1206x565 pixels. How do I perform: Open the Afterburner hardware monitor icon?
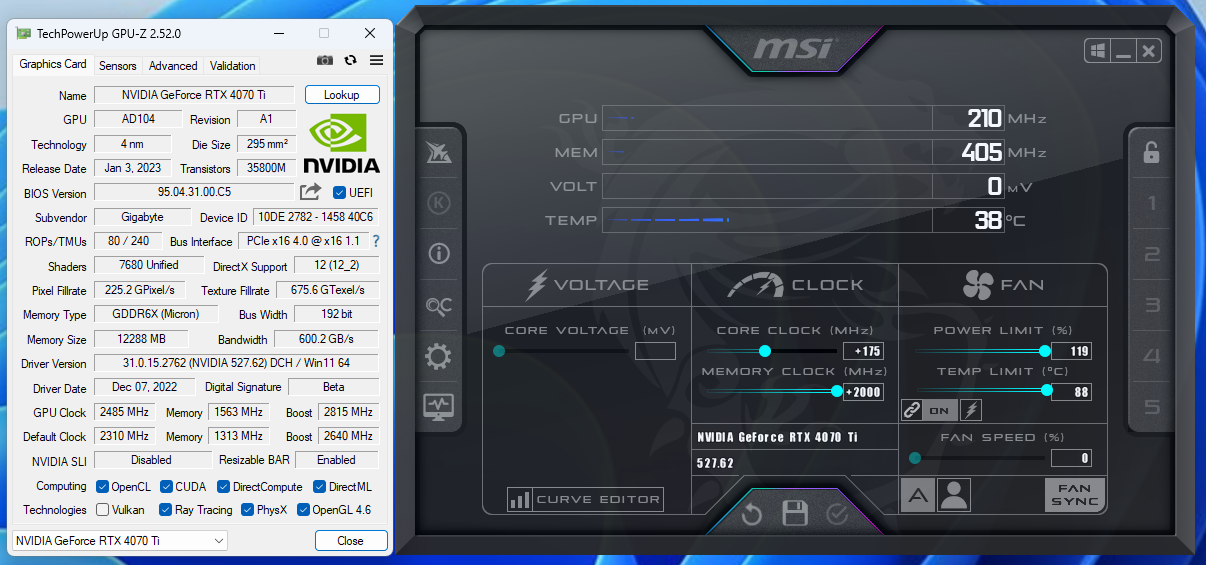438,407
